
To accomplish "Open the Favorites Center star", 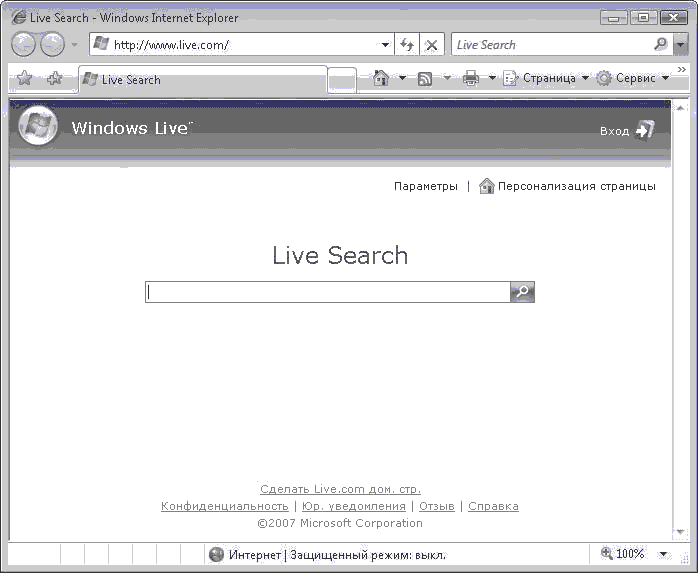I will (24, 78).
